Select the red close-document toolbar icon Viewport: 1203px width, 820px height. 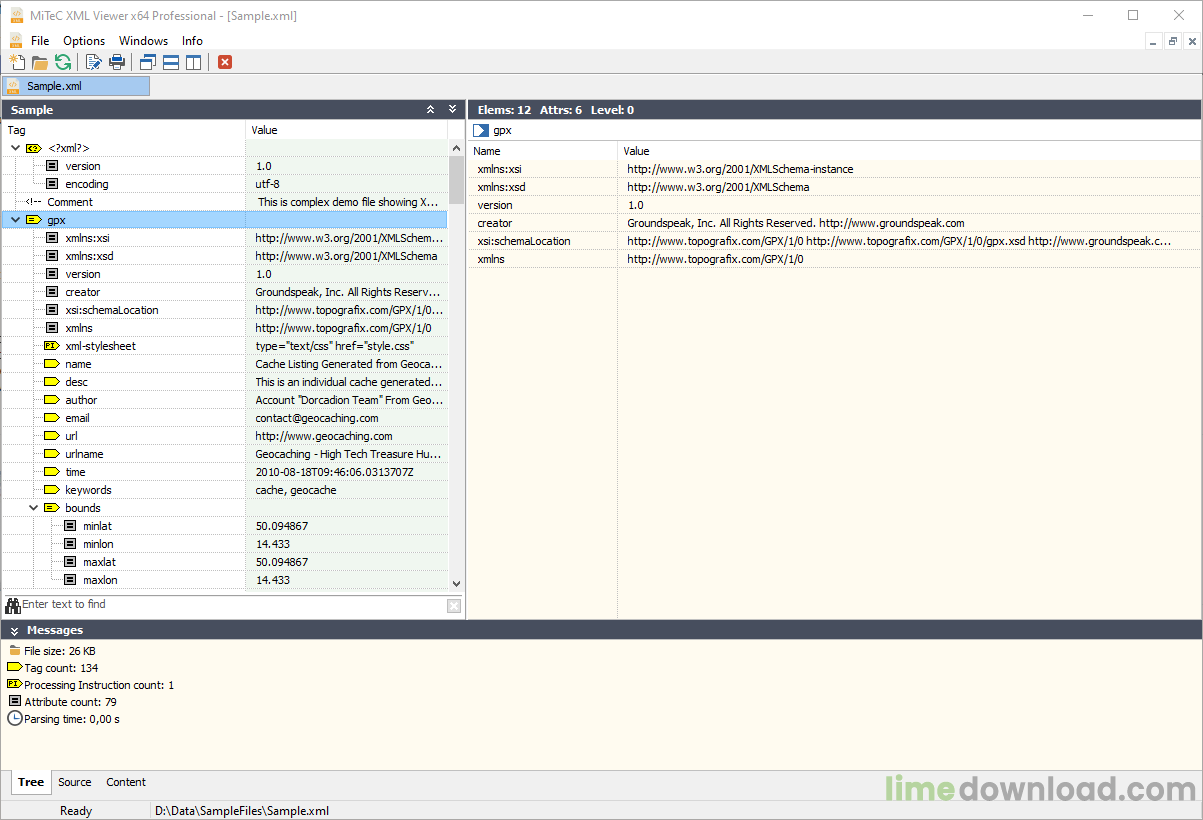(x=224, y=62)
